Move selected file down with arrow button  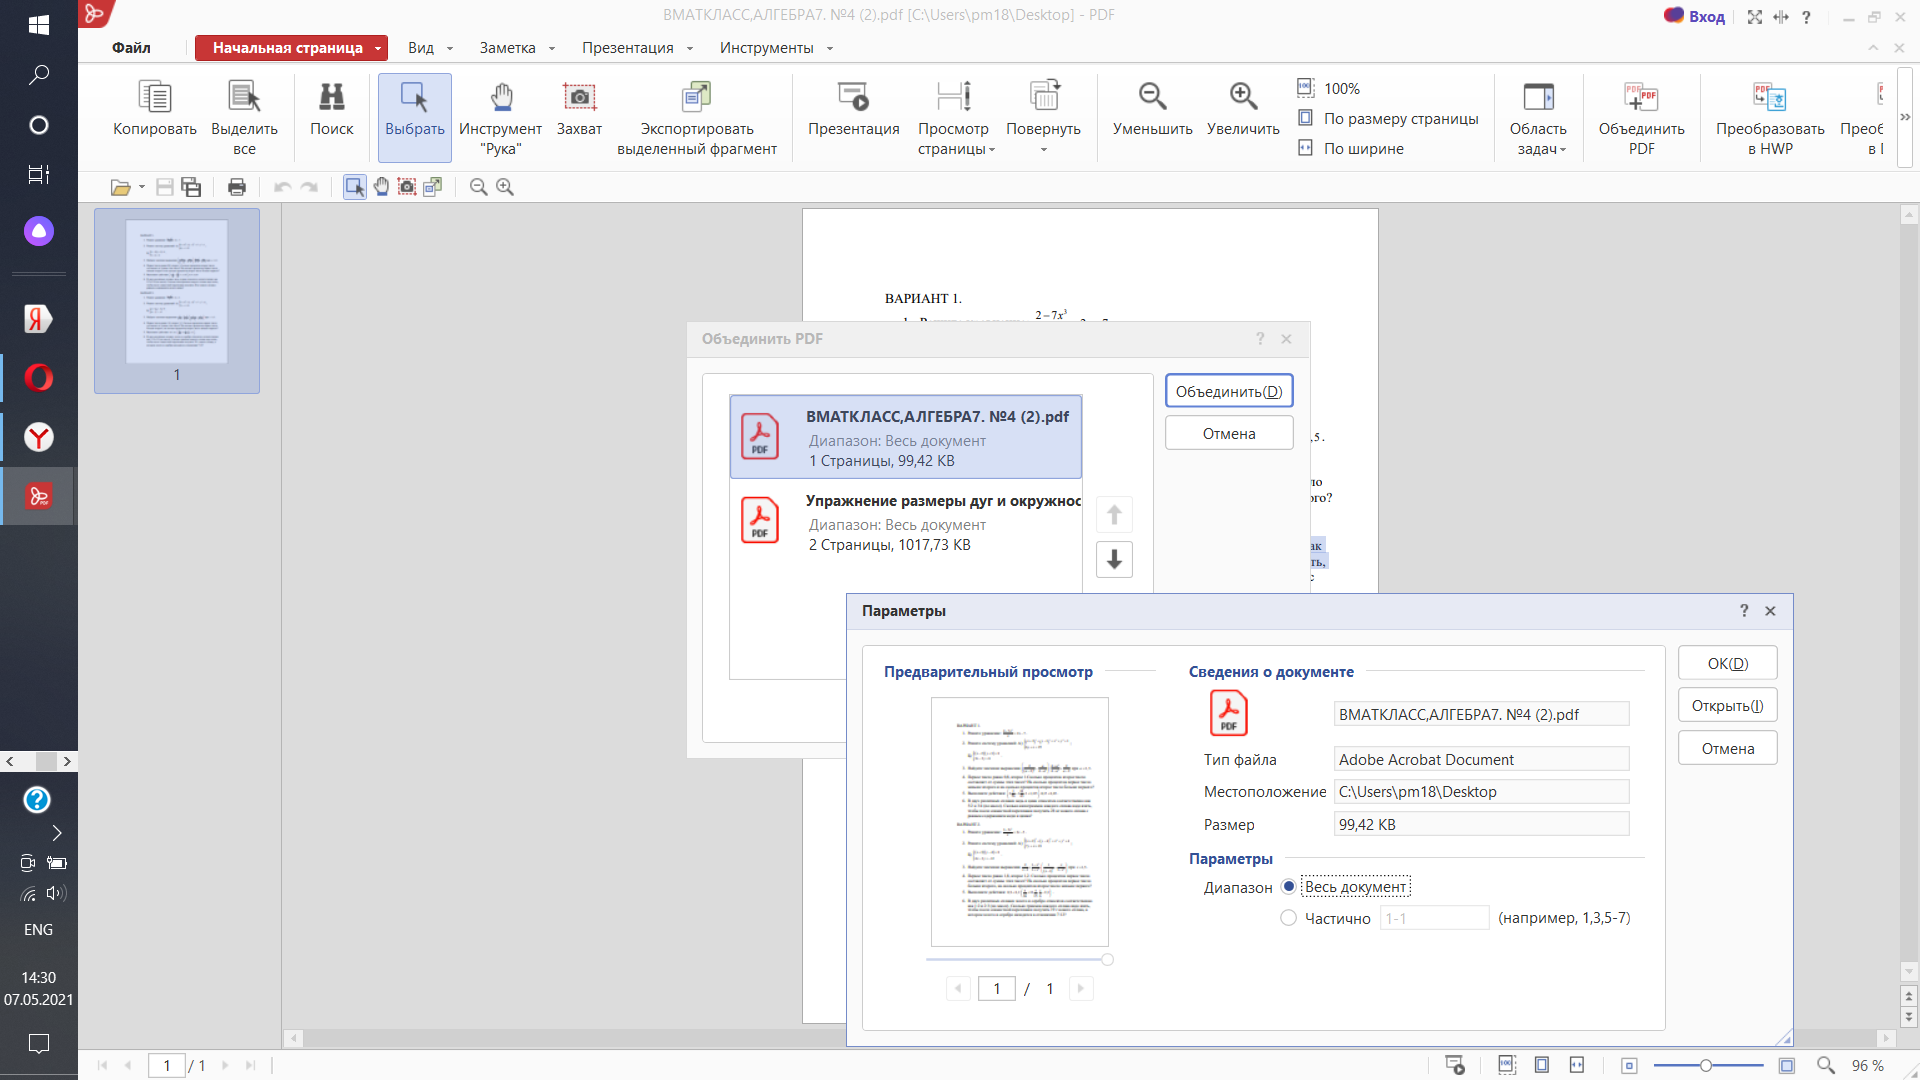click(1114, 559)
